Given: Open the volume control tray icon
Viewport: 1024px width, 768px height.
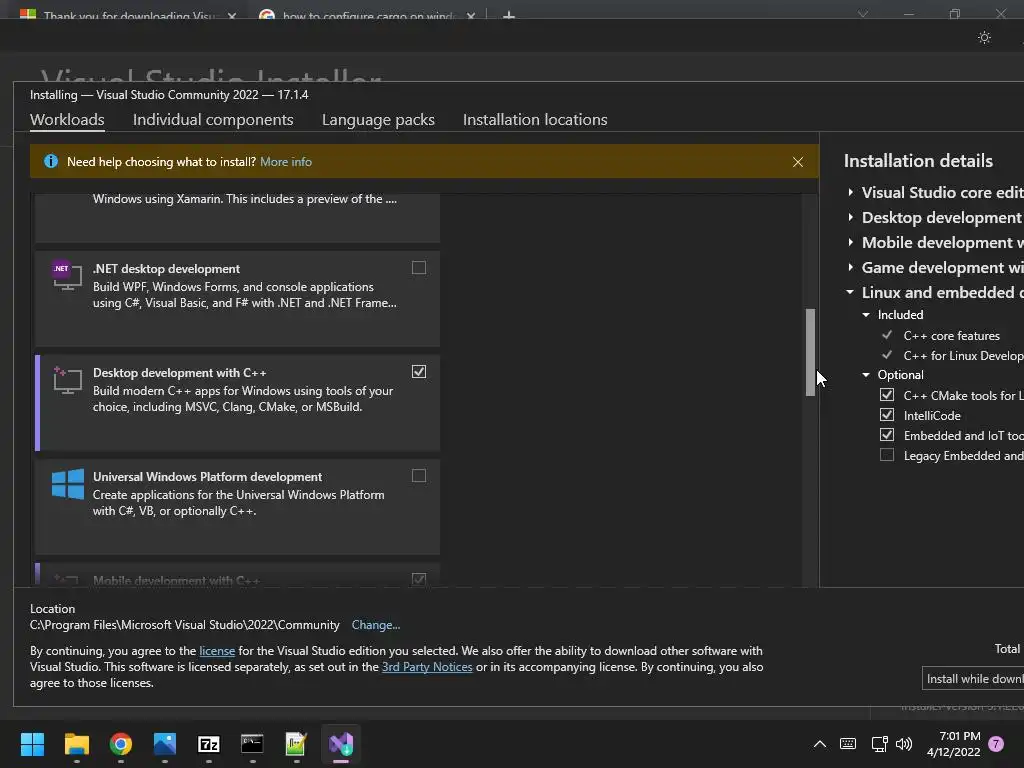Looking at the screenshot, I should point(904,744).
